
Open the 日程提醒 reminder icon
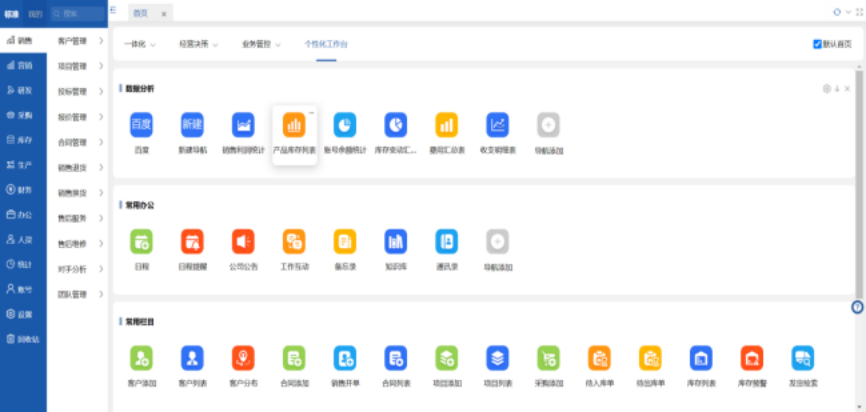coord(192,241)
